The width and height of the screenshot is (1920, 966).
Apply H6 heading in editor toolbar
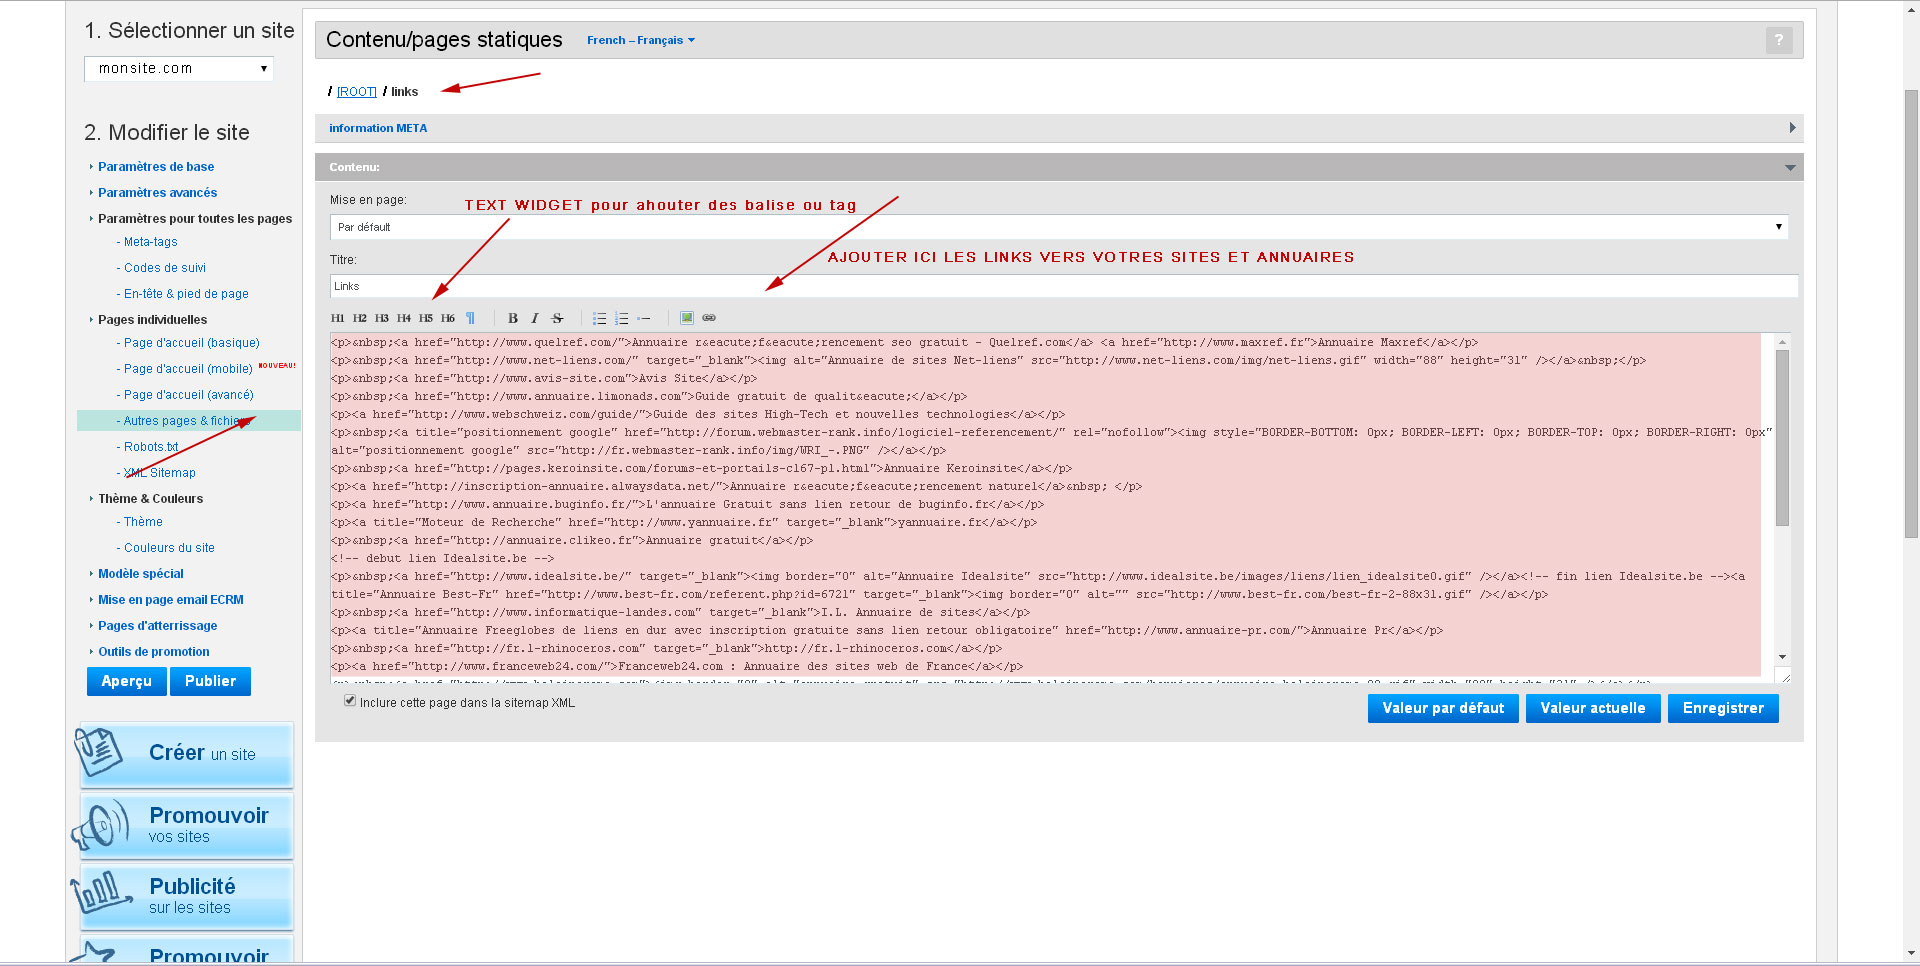(x=447, y=318)
